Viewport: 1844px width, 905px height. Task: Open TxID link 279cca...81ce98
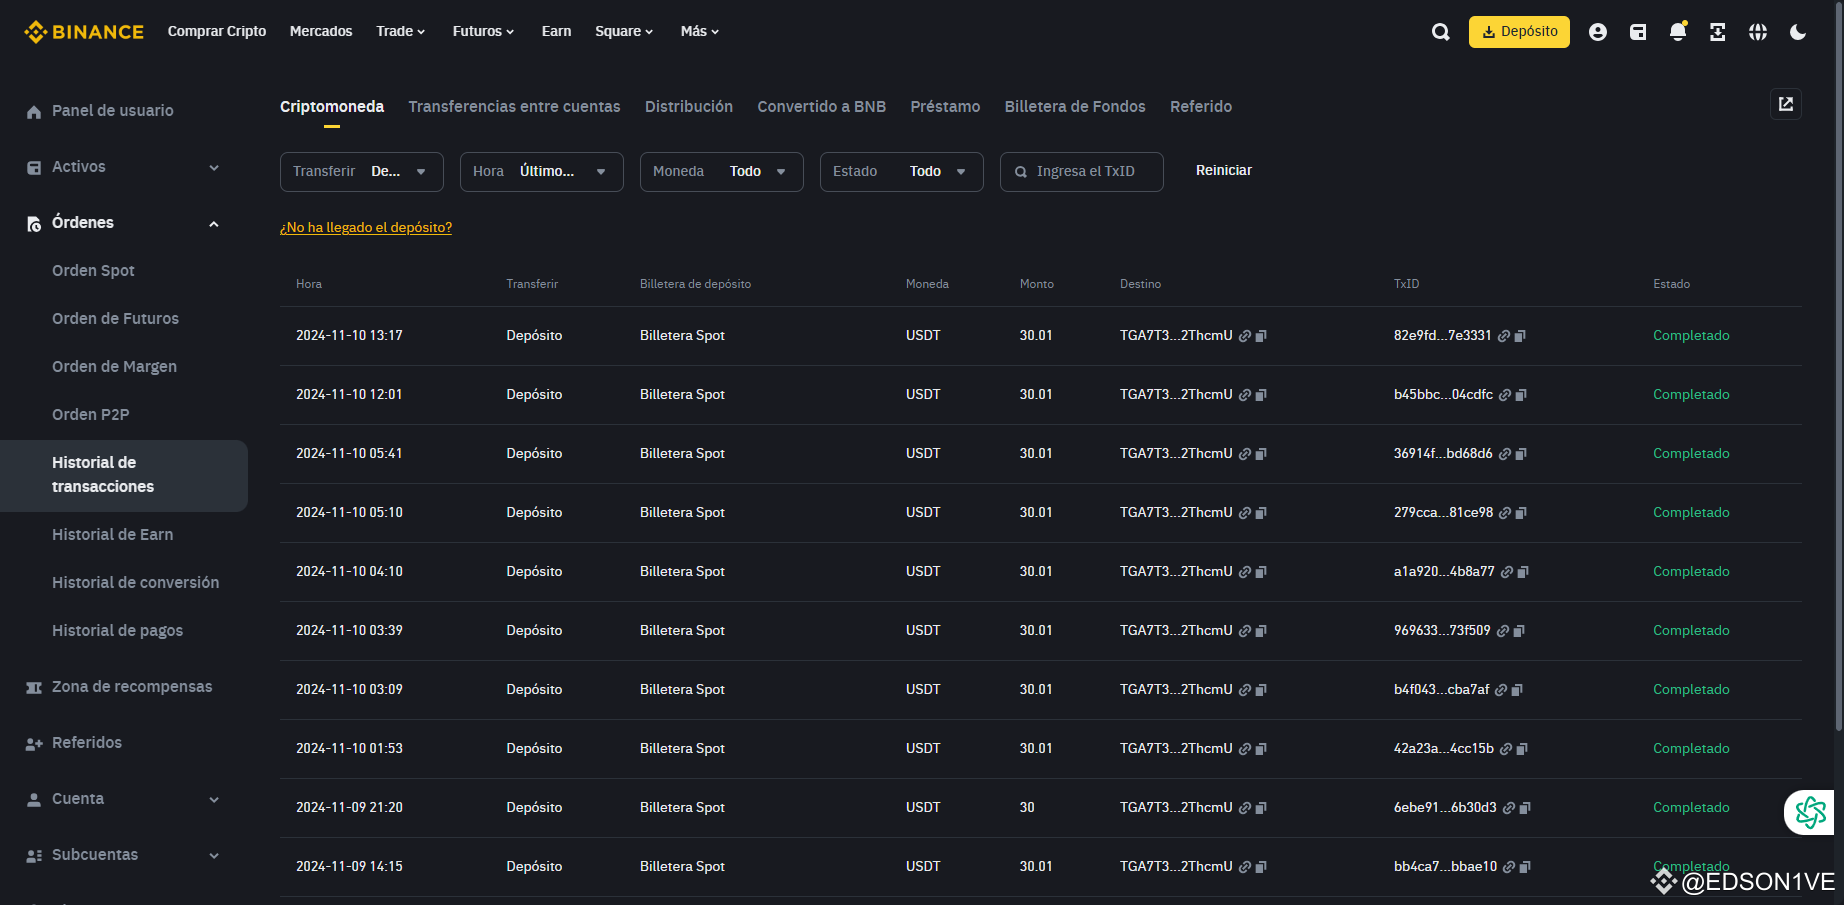click(1505, 513)
